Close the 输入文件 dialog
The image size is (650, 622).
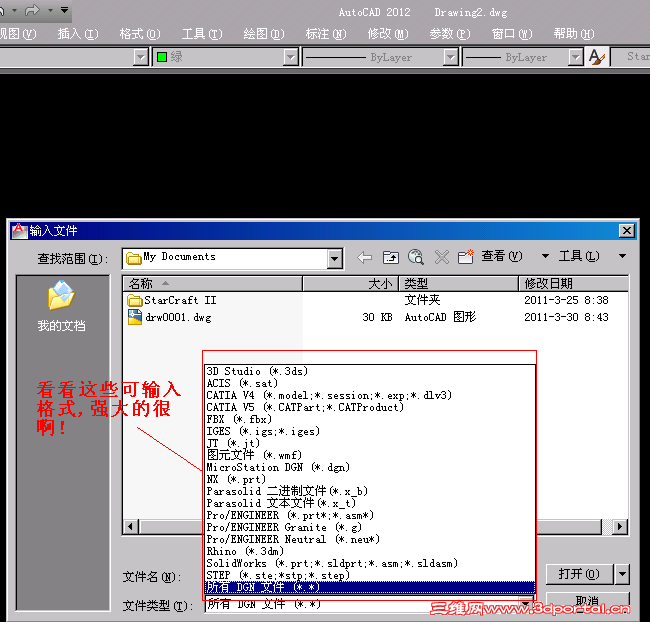point(627,231)
